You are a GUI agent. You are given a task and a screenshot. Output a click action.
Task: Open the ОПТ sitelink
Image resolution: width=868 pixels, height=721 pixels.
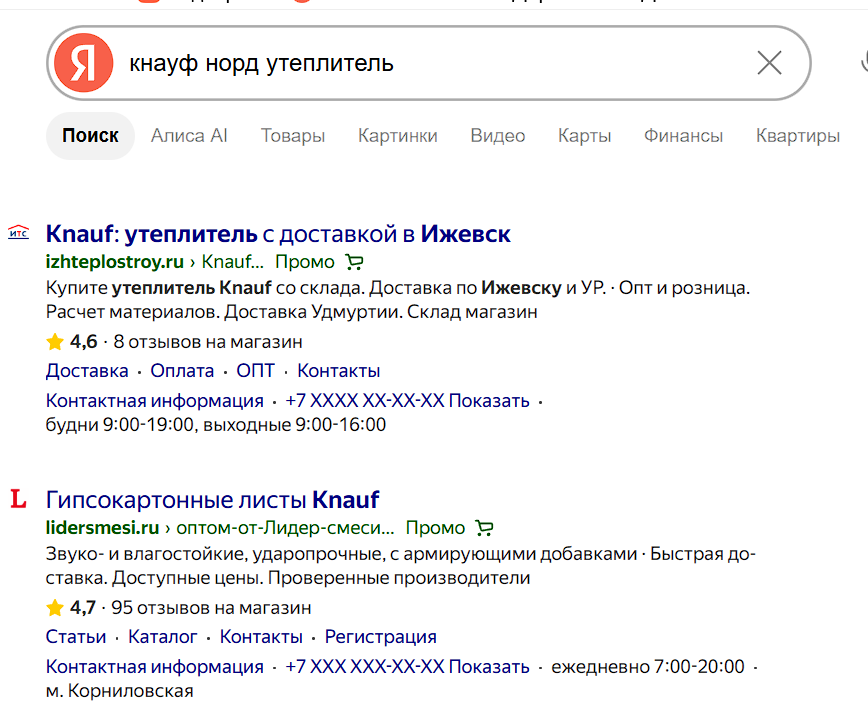click(255, 370)
